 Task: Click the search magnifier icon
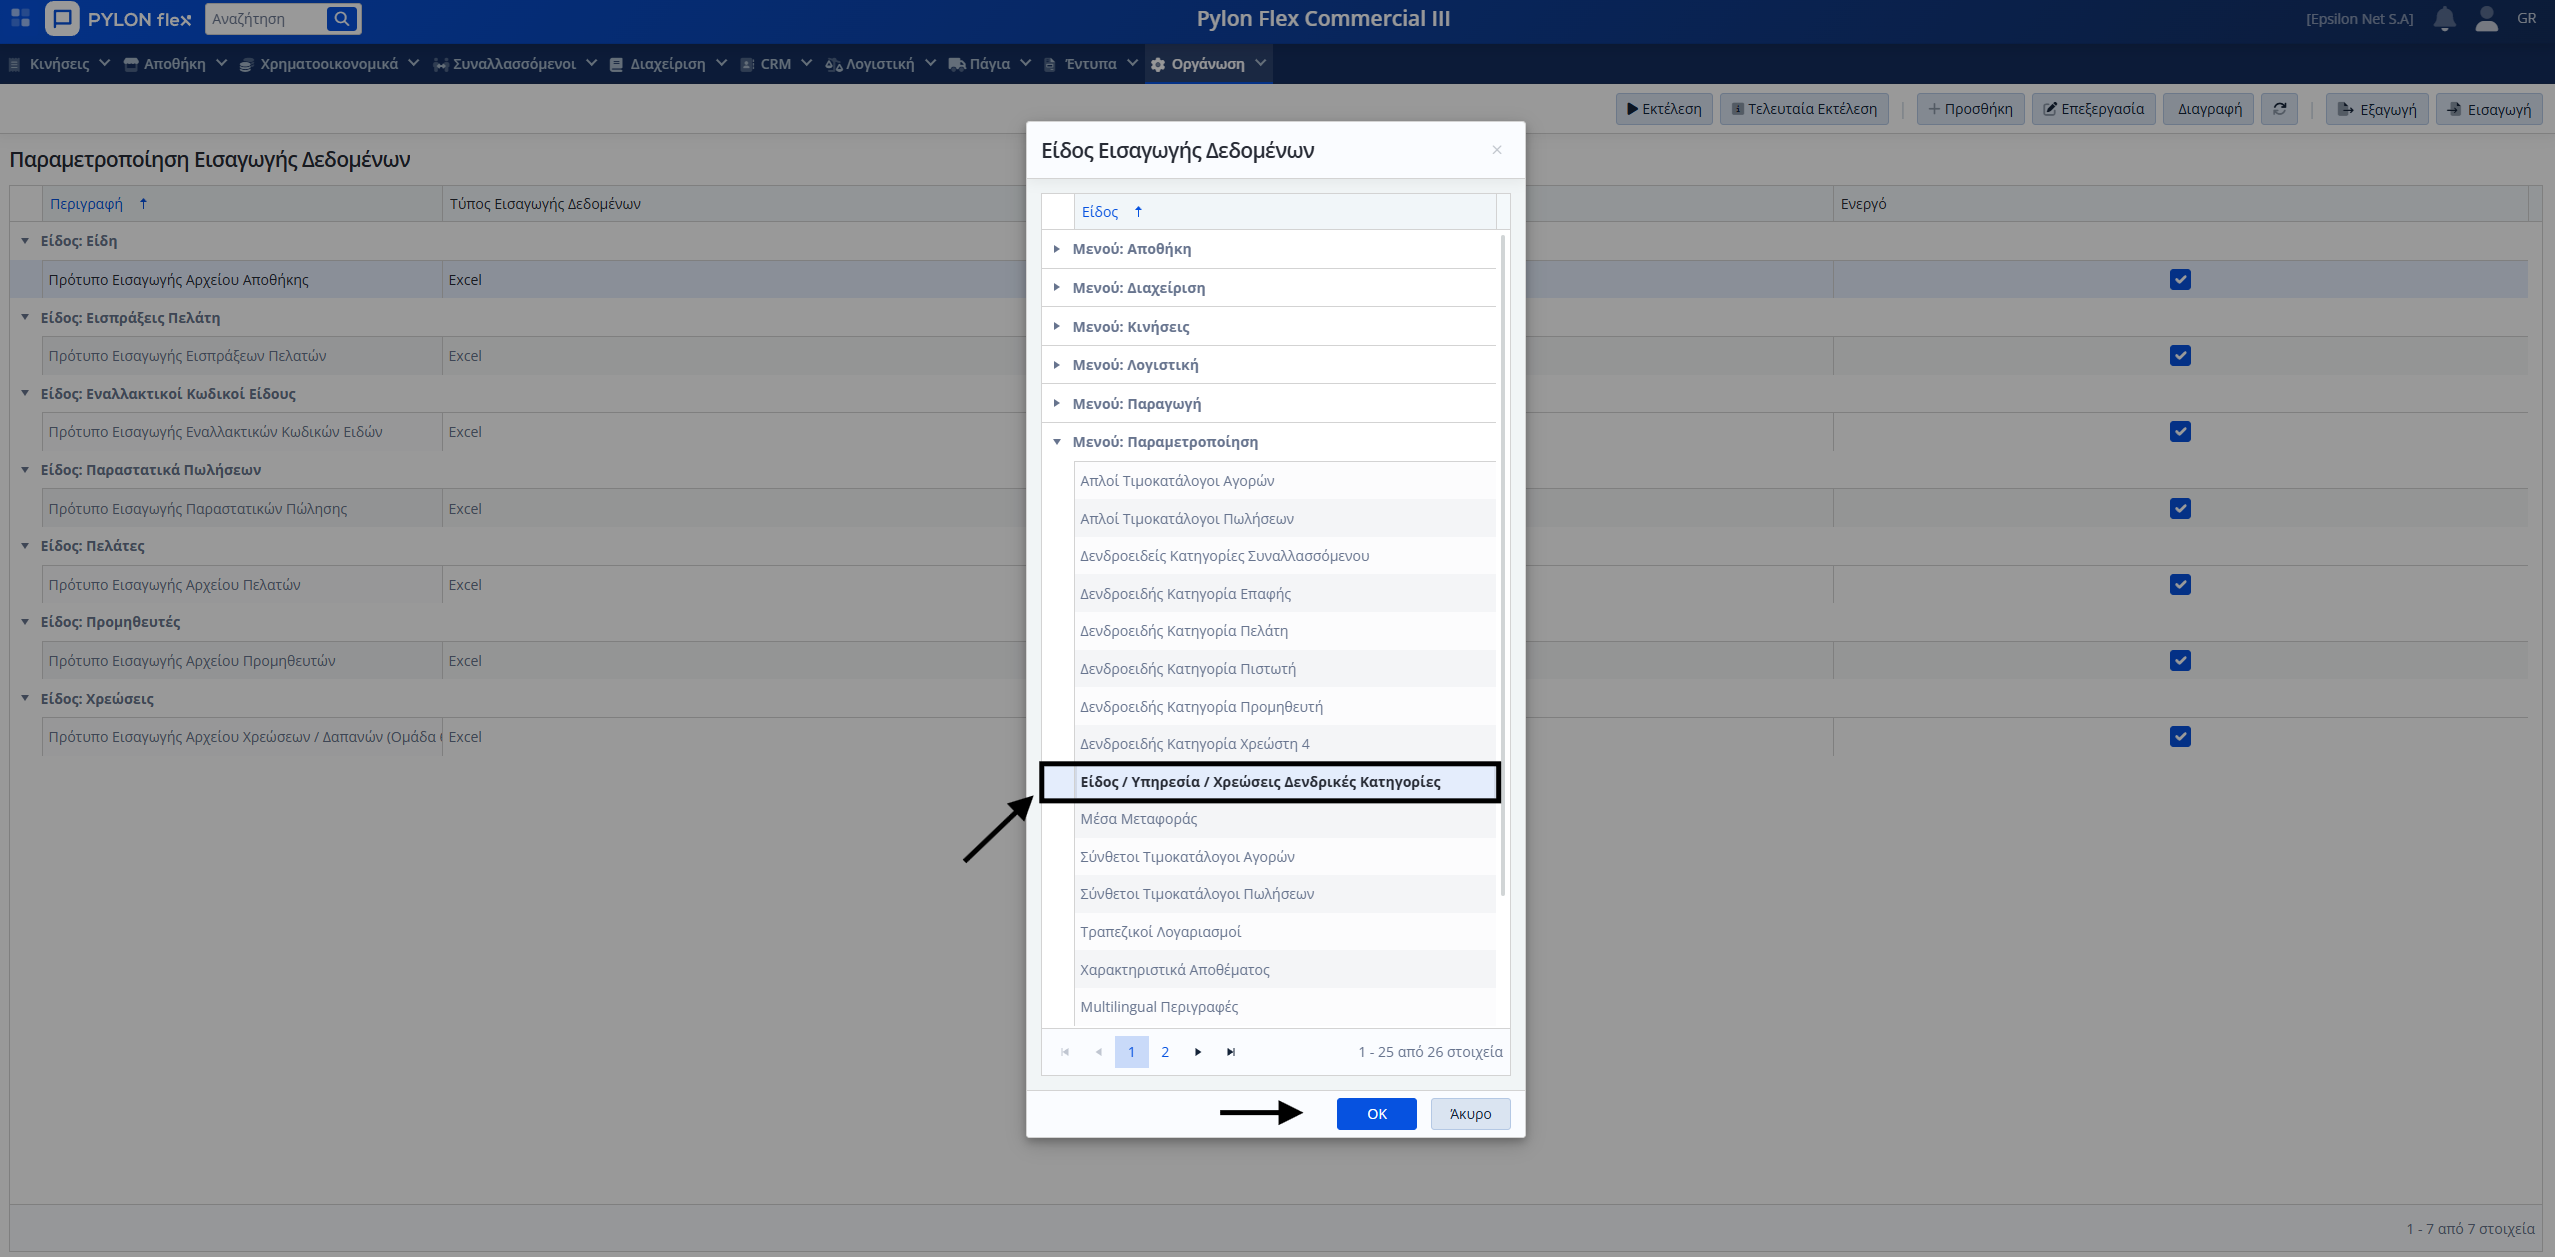(x=342, y=19)
